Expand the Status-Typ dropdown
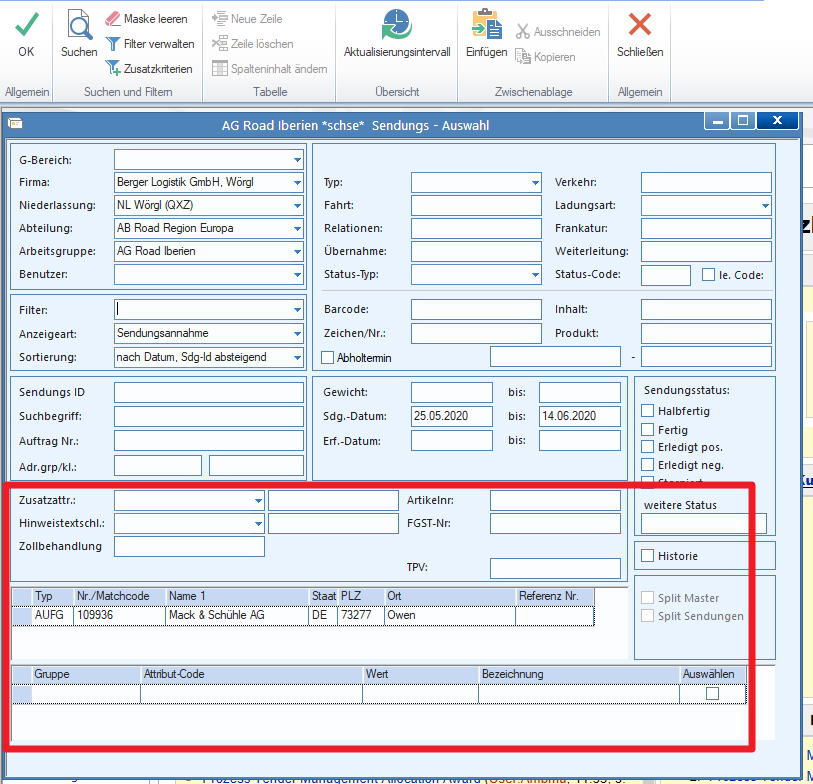Viewport: 813px width, 784px height. click(x=535, y=275)
